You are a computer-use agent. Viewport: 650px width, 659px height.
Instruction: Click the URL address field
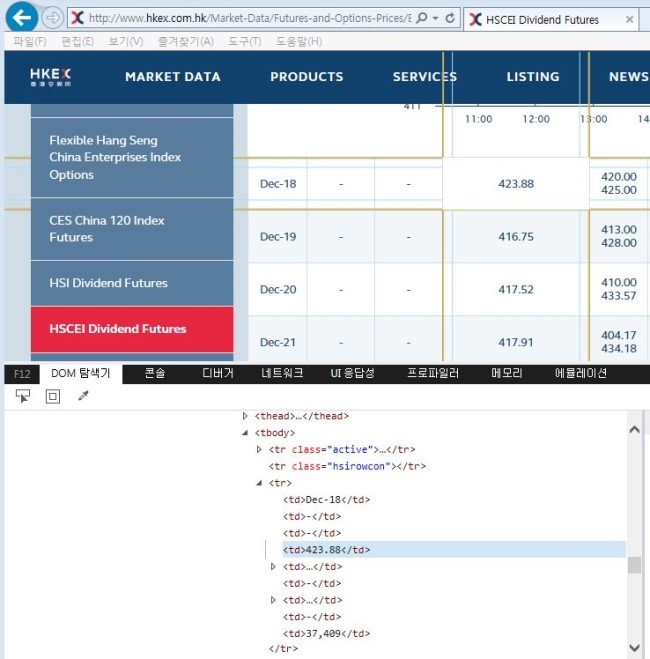point(250,18)
